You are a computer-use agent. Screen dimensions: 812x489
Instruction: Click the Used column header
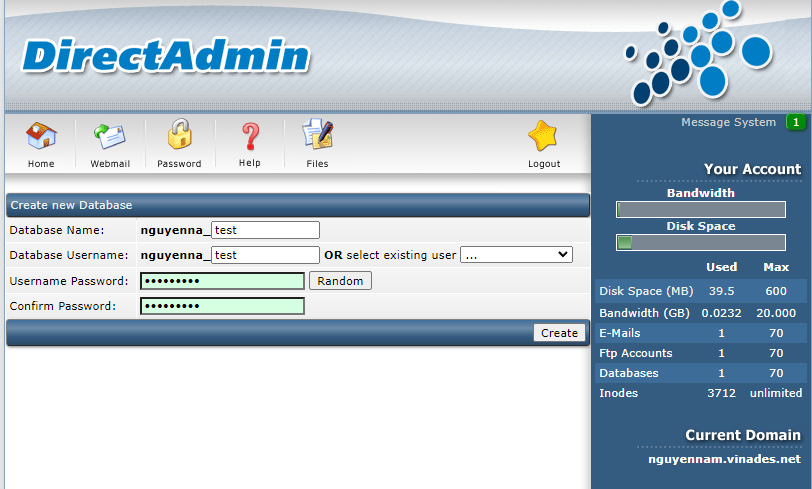tap(721, 267)
